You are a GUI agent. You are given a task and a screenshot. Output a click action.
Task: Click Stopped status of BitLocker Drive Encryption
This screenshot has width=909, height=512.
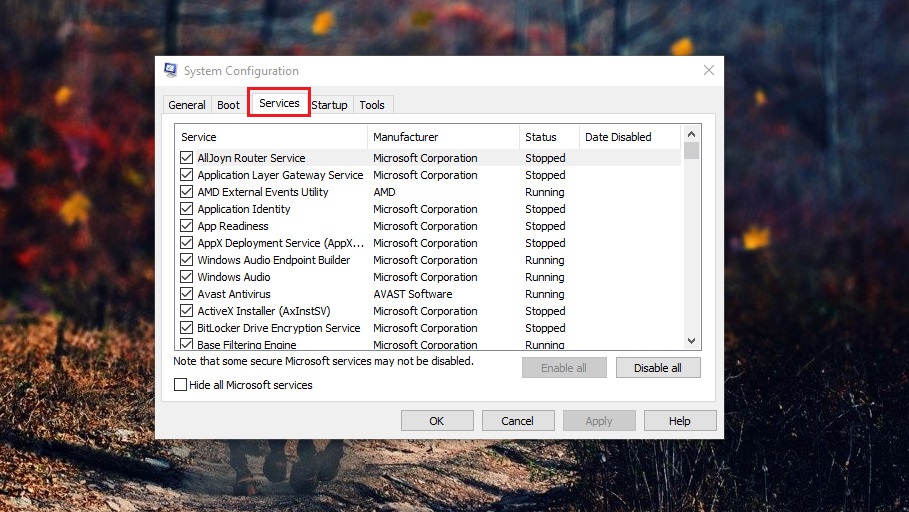click(545, 328)
